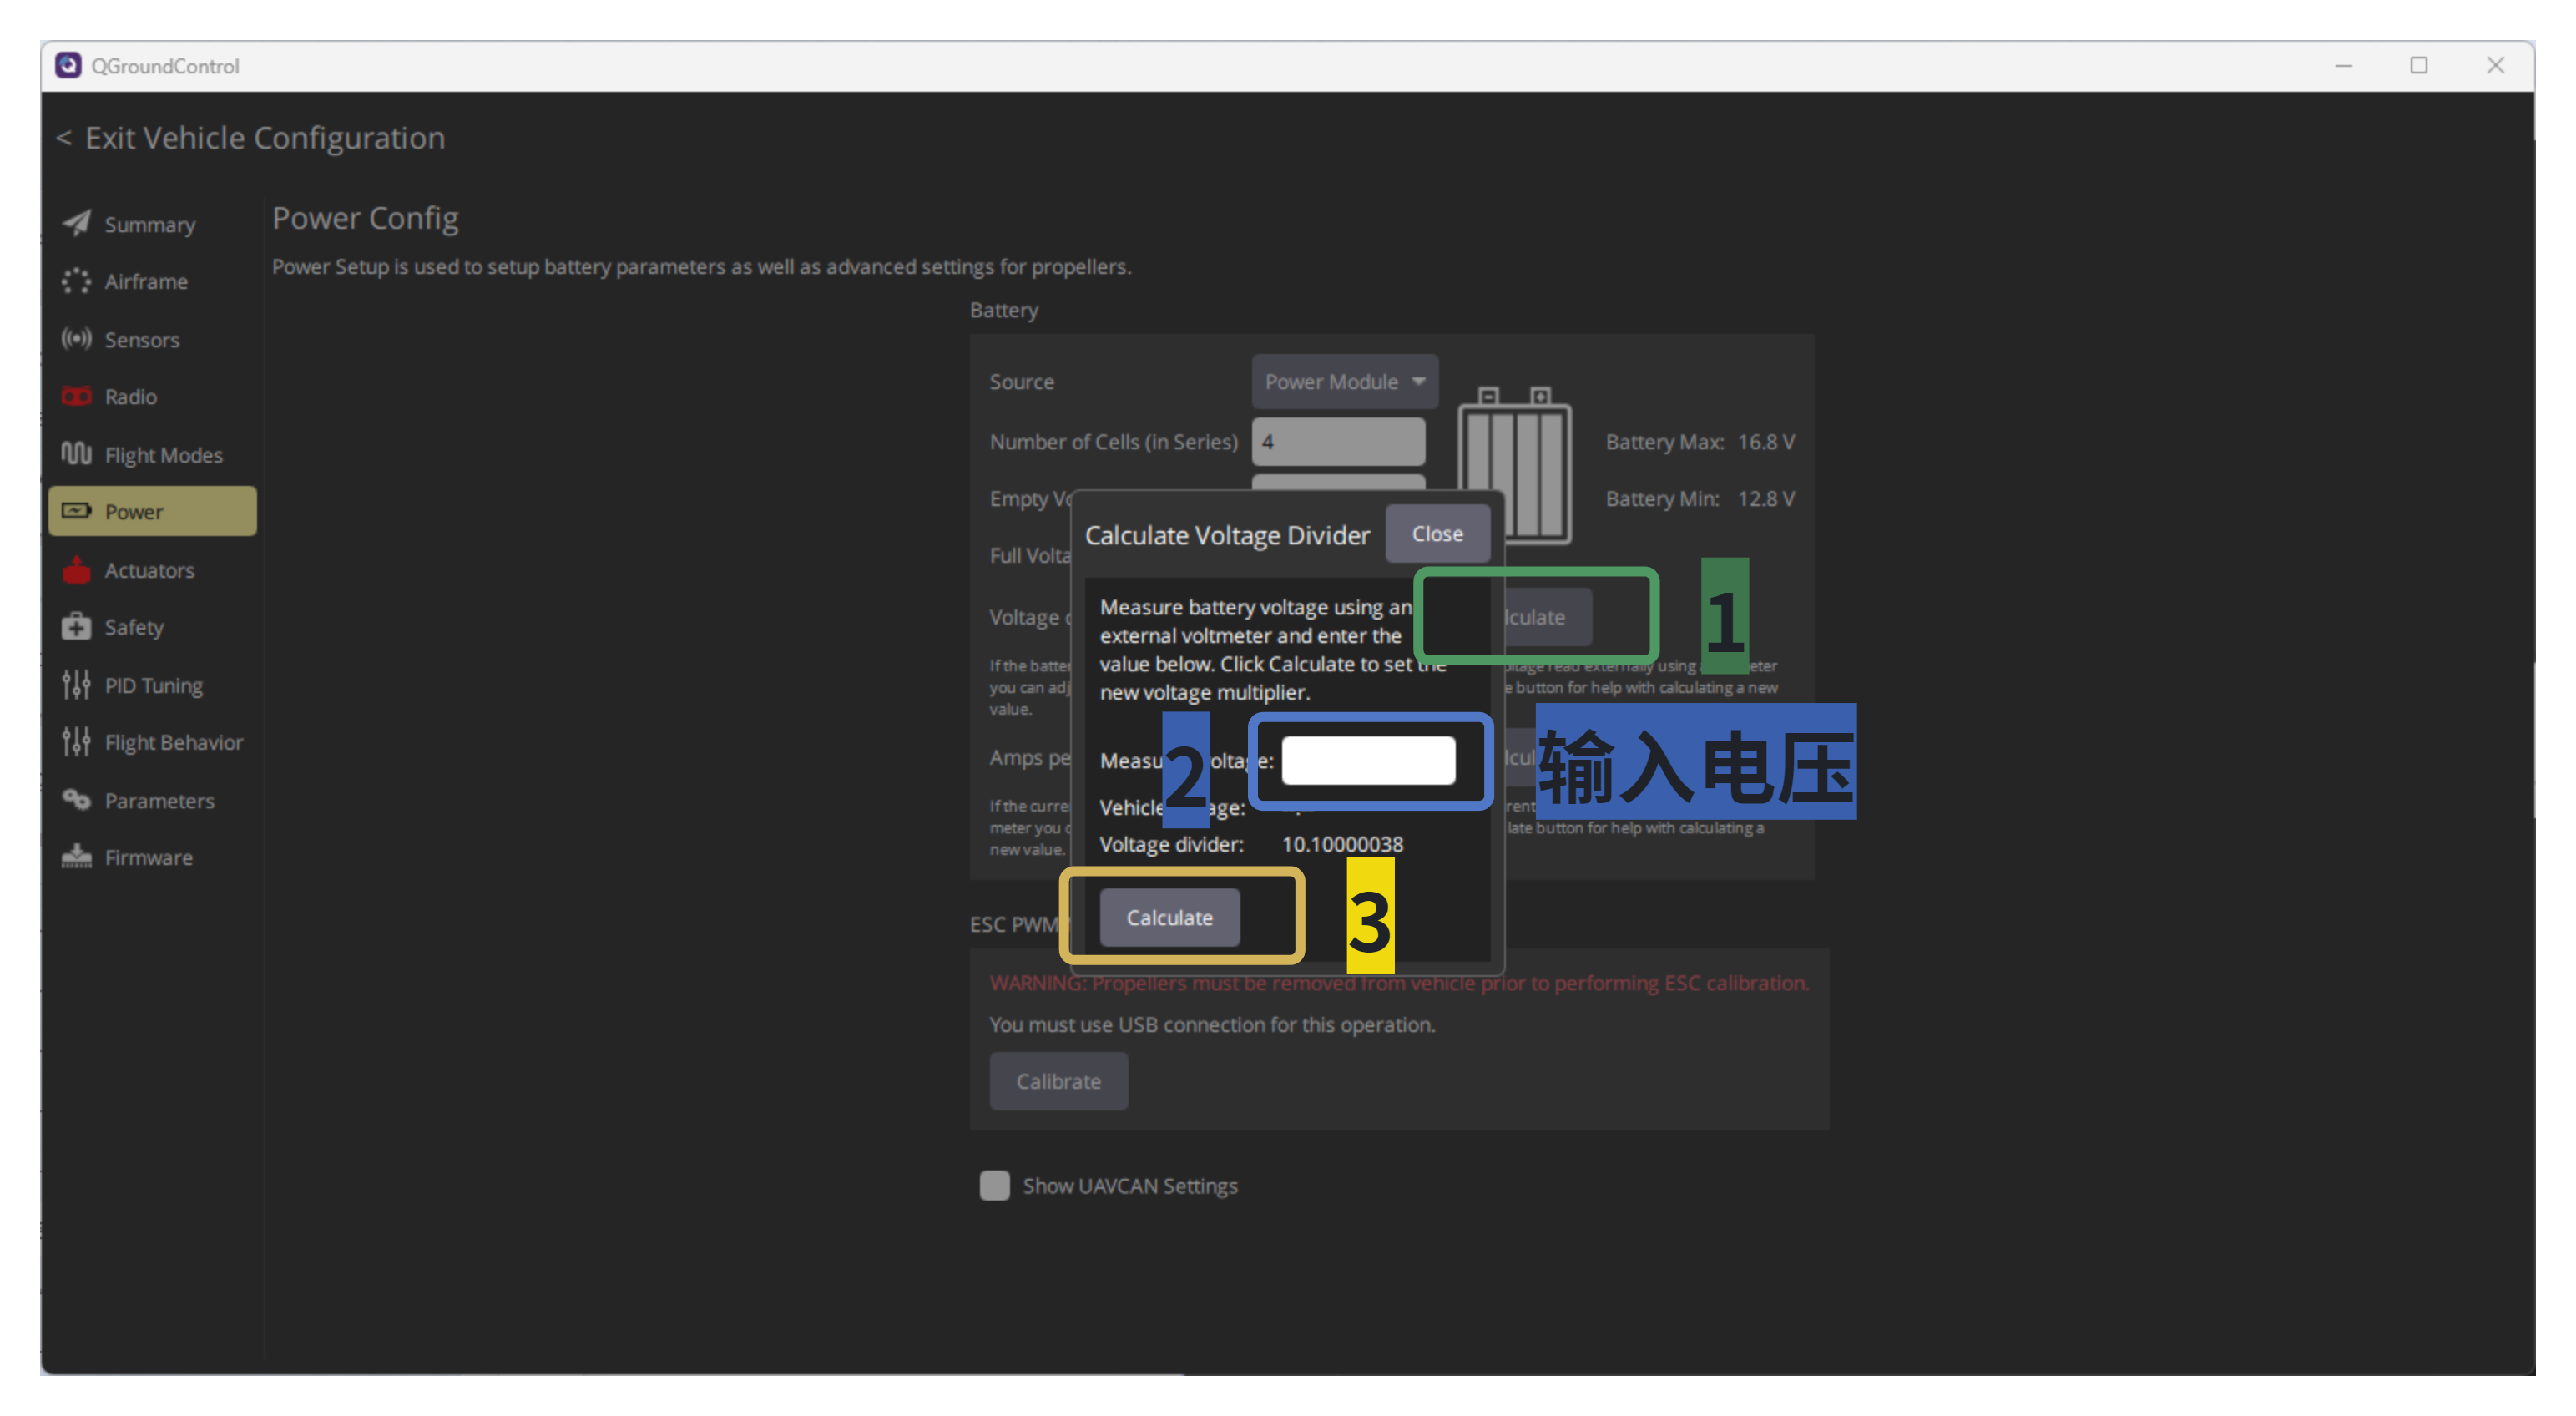Open Flight Modes waveform icon

(x=76, y=454)
